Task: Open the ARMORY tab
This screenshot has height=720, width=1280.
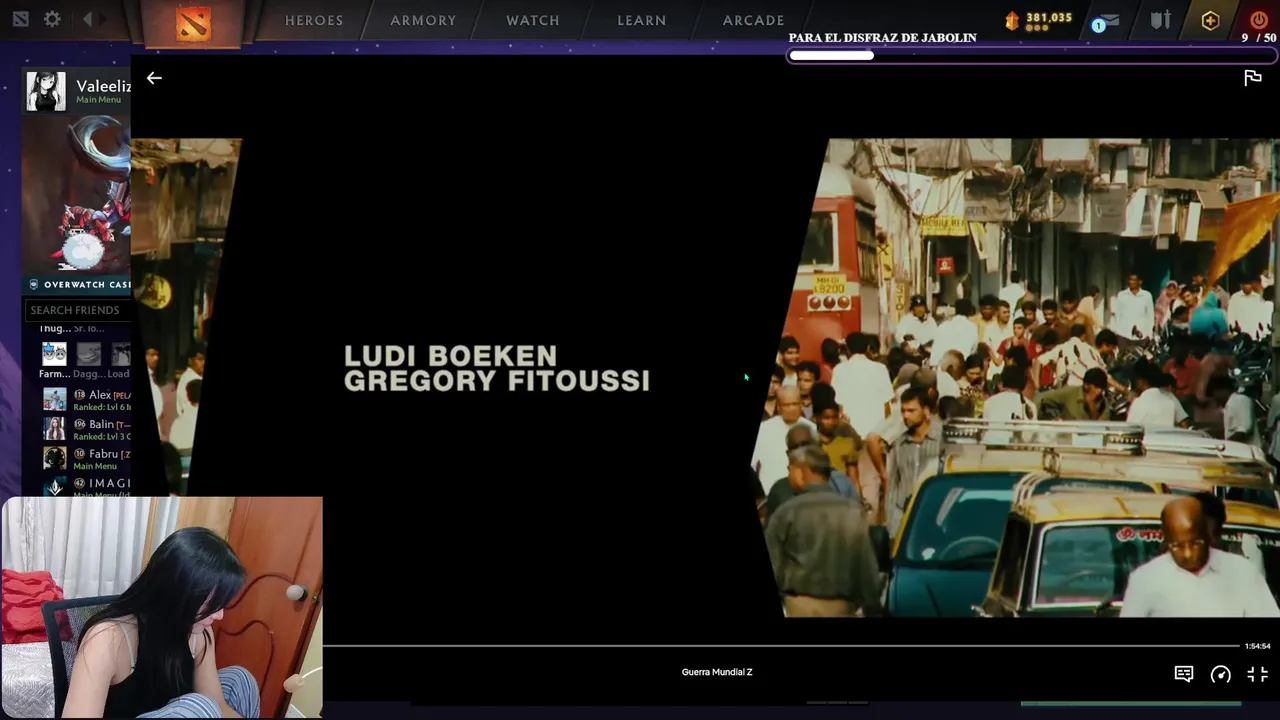Action: 423,20
